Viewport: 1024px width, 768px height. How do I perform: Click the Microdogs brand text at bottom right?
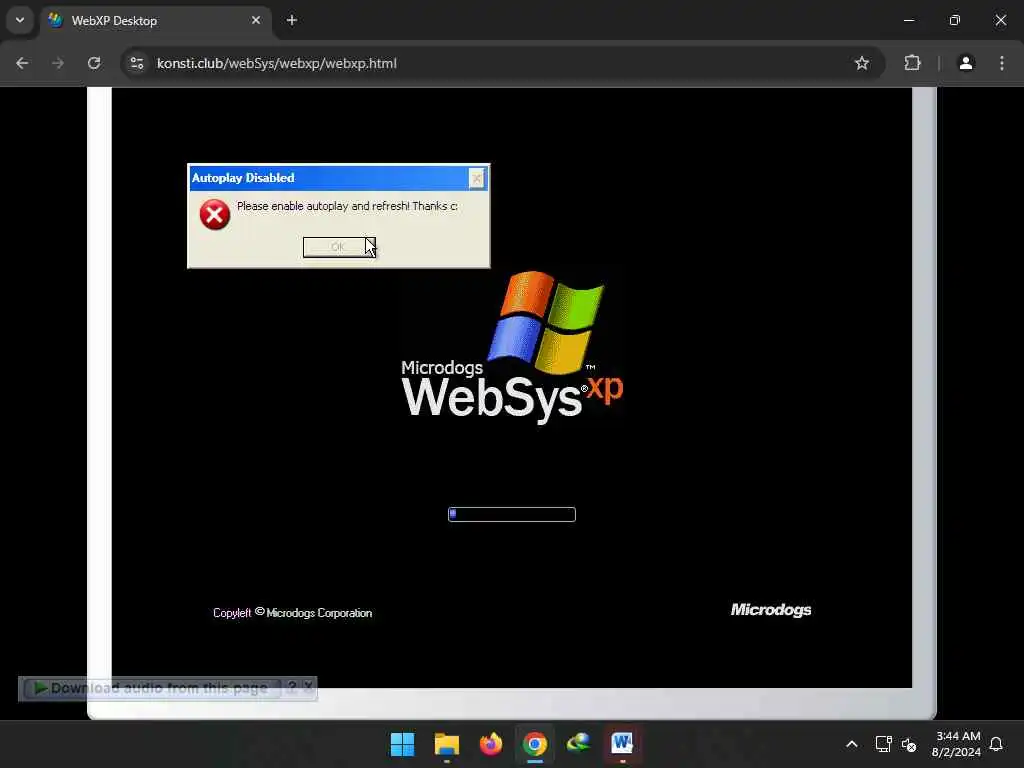coord(771,609)
